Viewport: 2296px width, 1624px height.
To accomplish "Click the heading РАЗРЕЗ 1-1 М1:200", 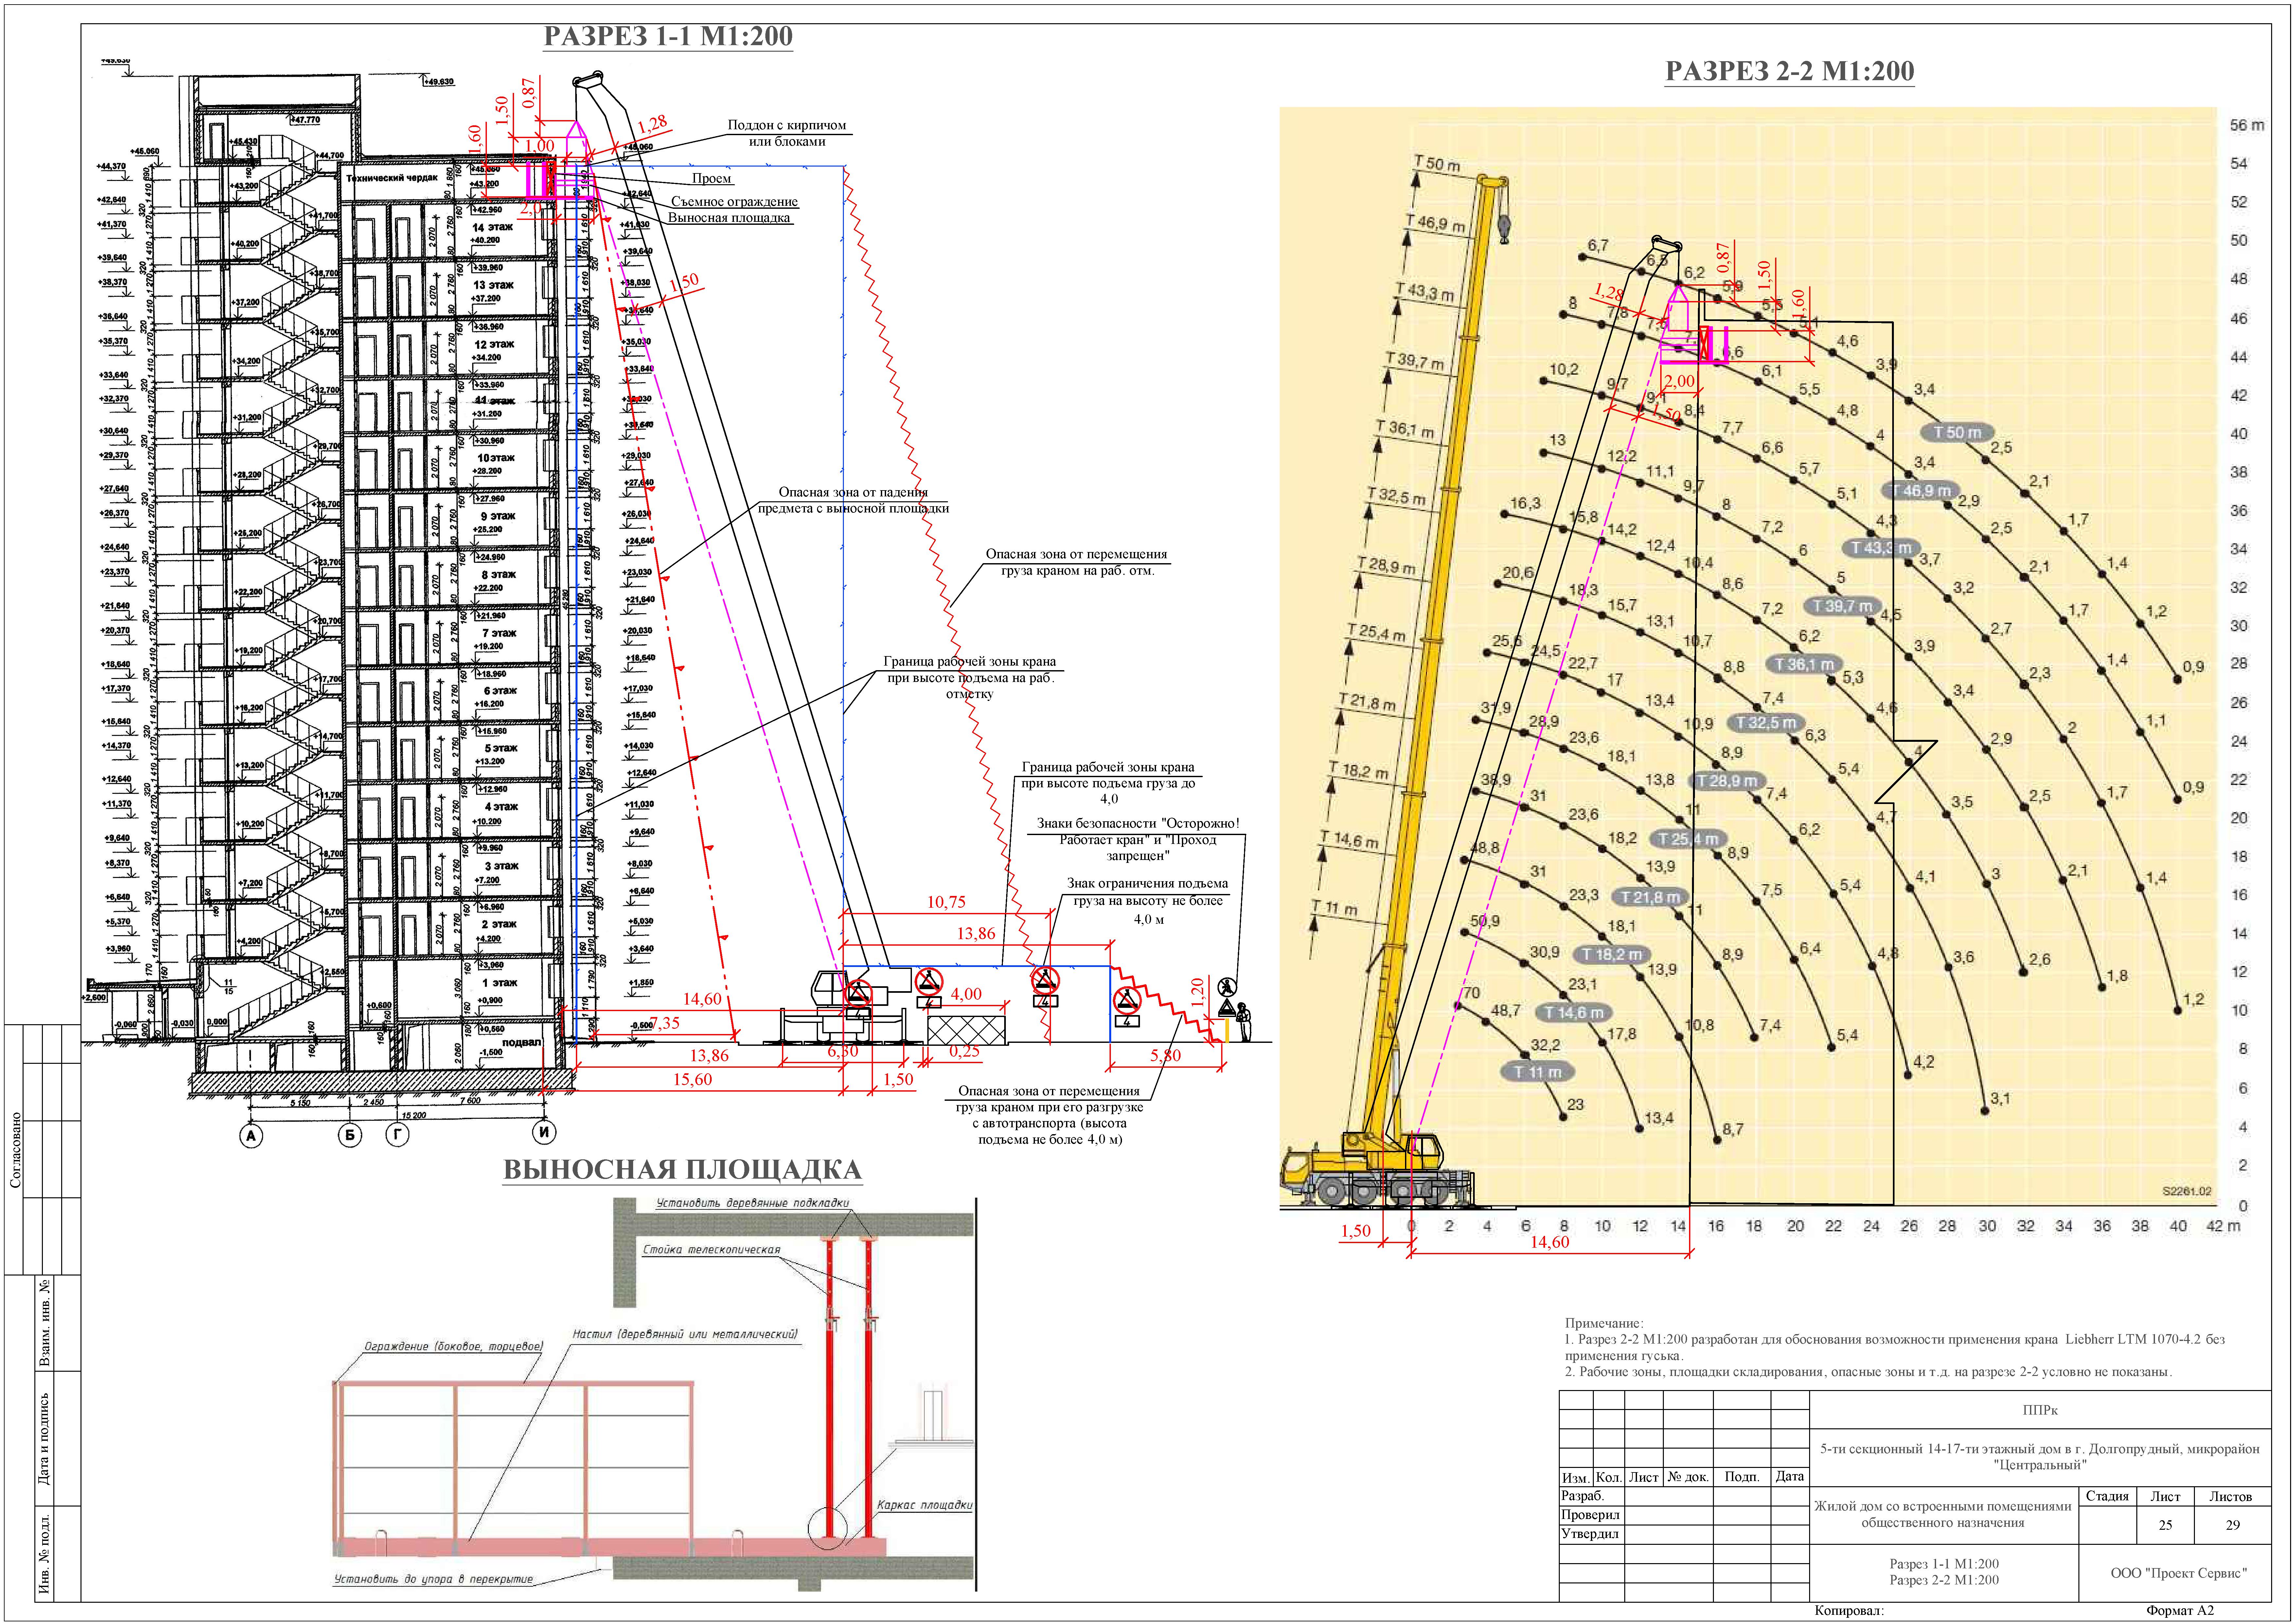I will (668, 37).
